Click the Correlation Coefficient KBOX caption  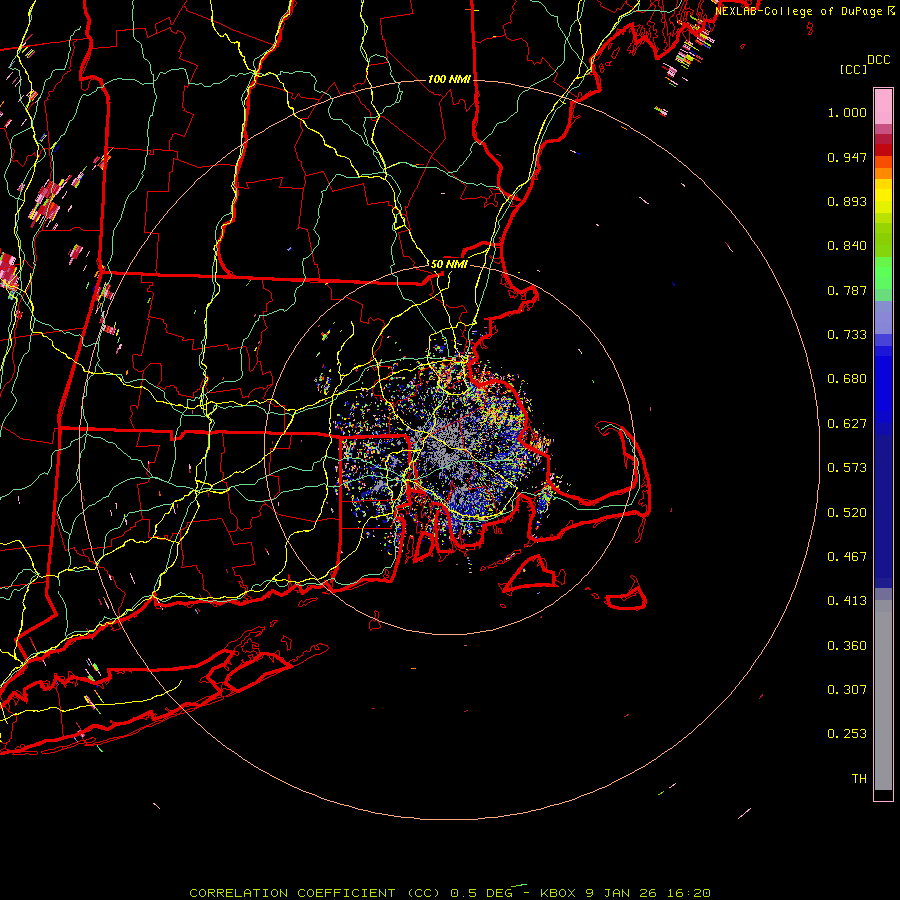(450, 893)
